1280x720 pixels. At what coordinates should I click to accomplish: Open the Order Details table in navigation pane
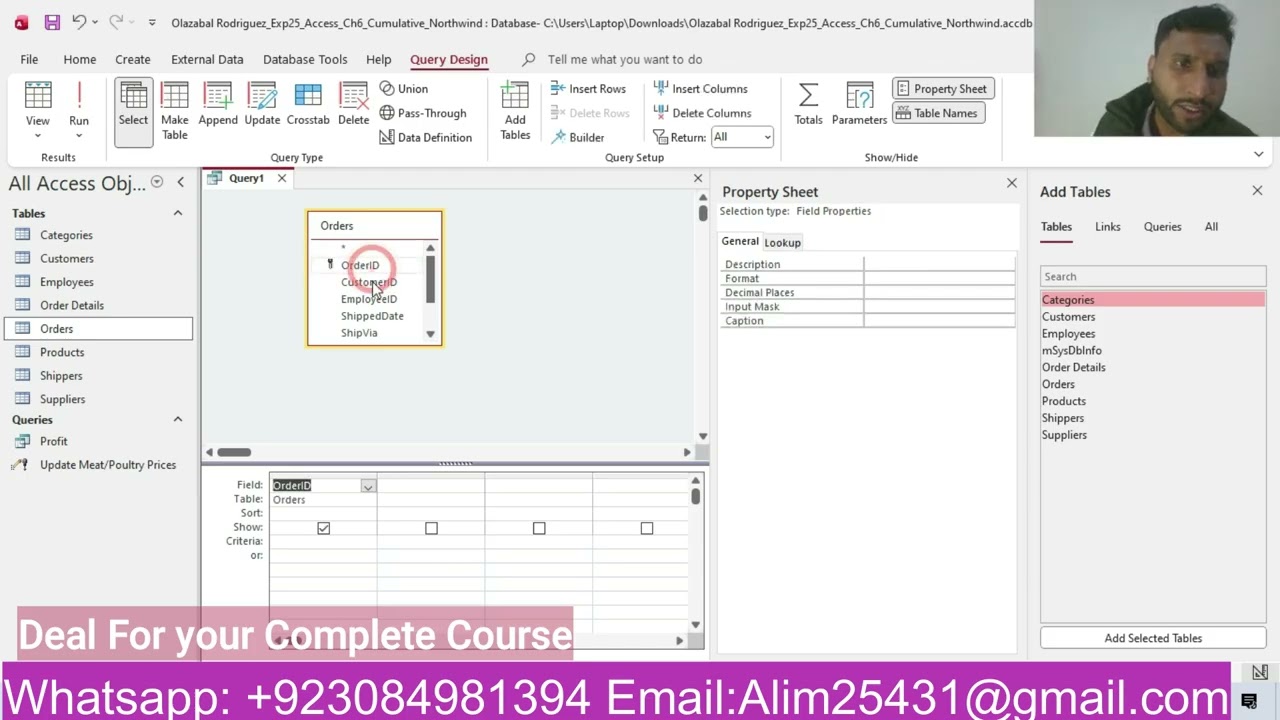pyautogui.click(x=72, y=305)
